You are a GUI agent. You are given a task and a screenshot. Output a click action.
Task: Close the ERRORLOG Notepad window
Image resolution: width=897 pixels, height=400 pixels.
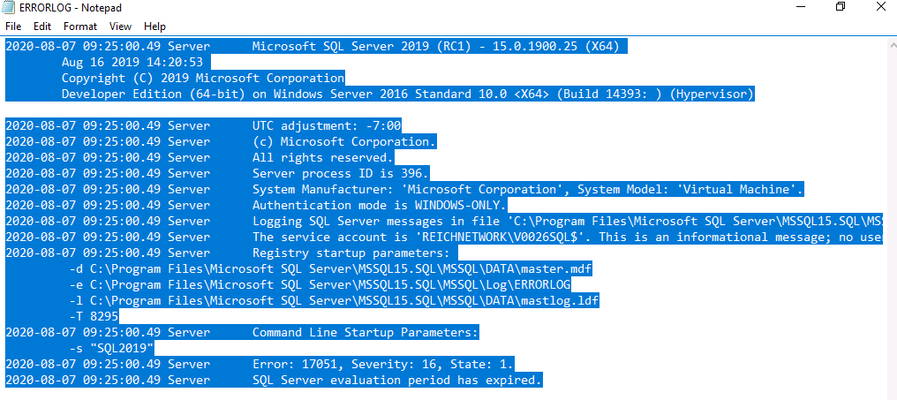click(880, 7)
